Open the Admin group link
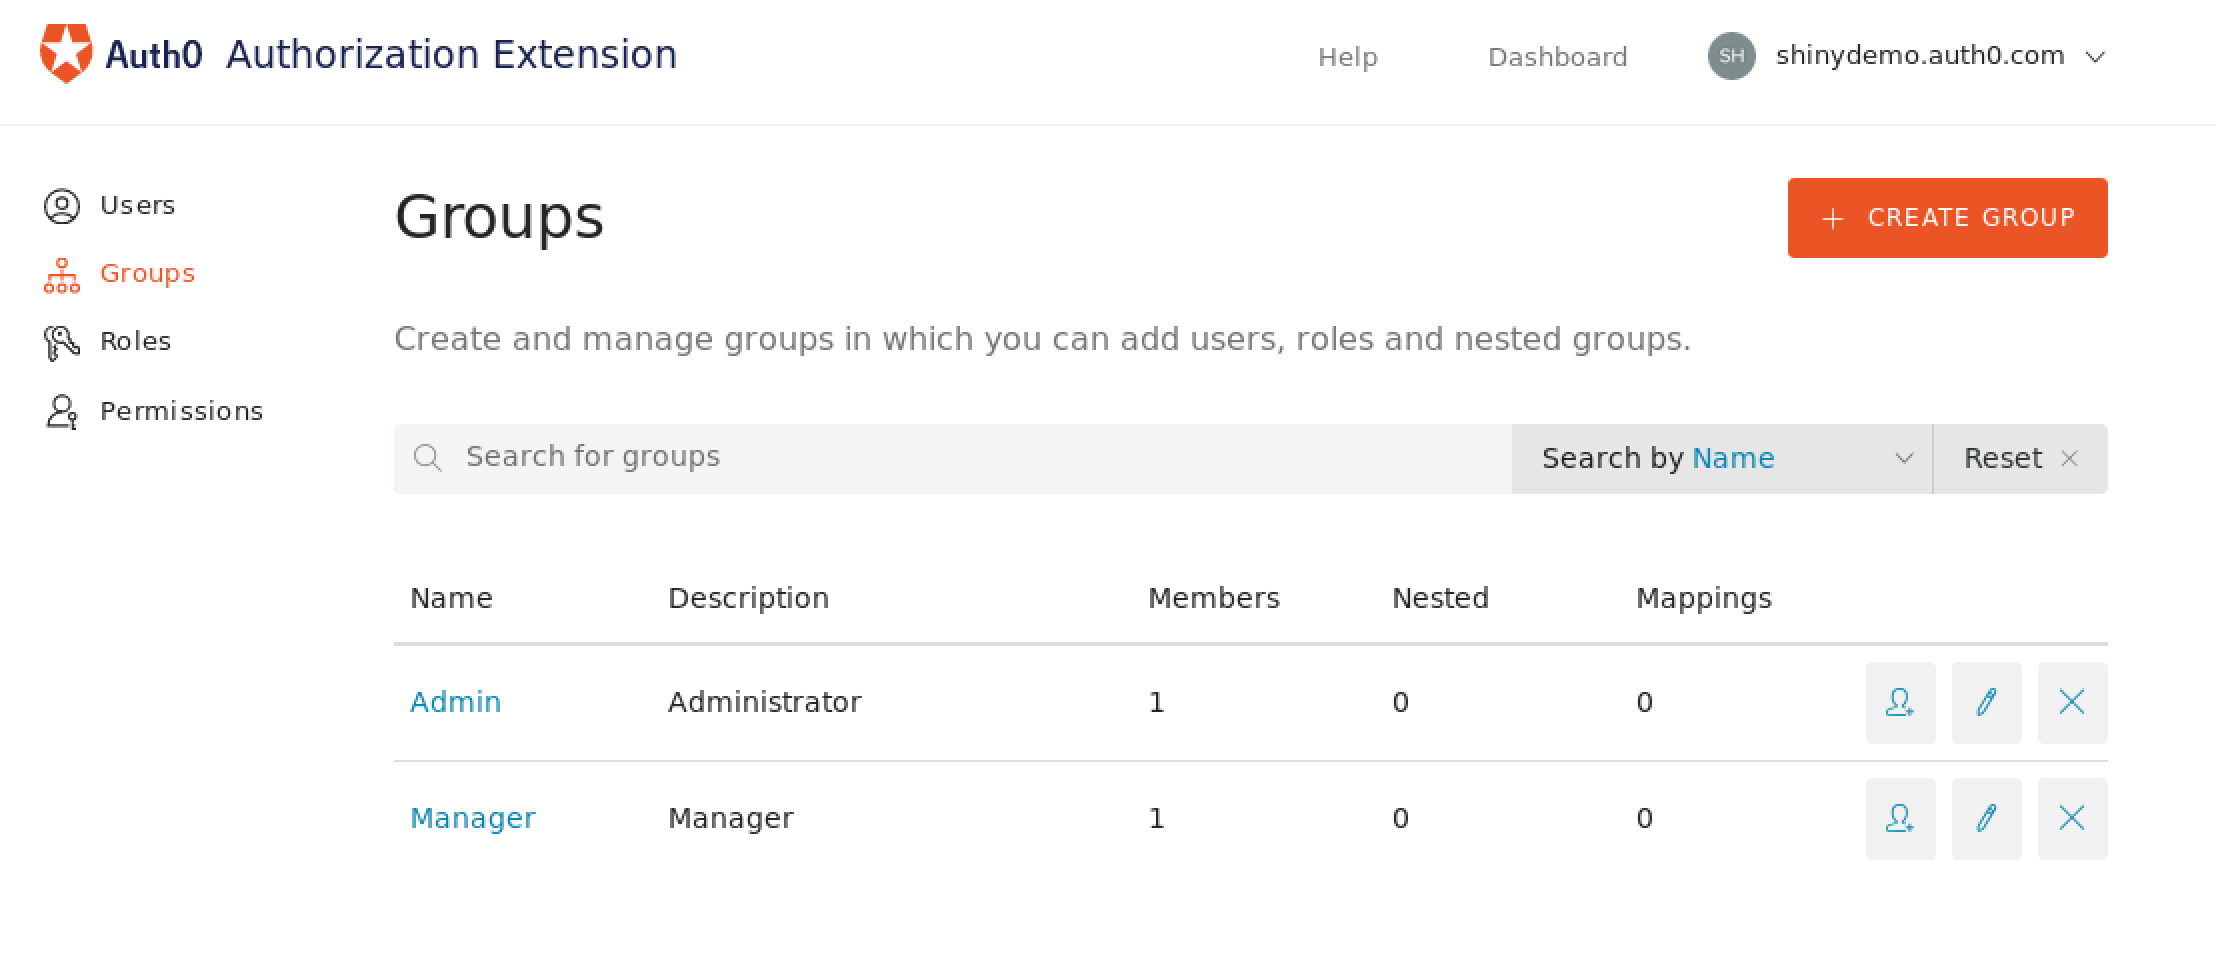2216x962 pixels. tap(455, 703)
